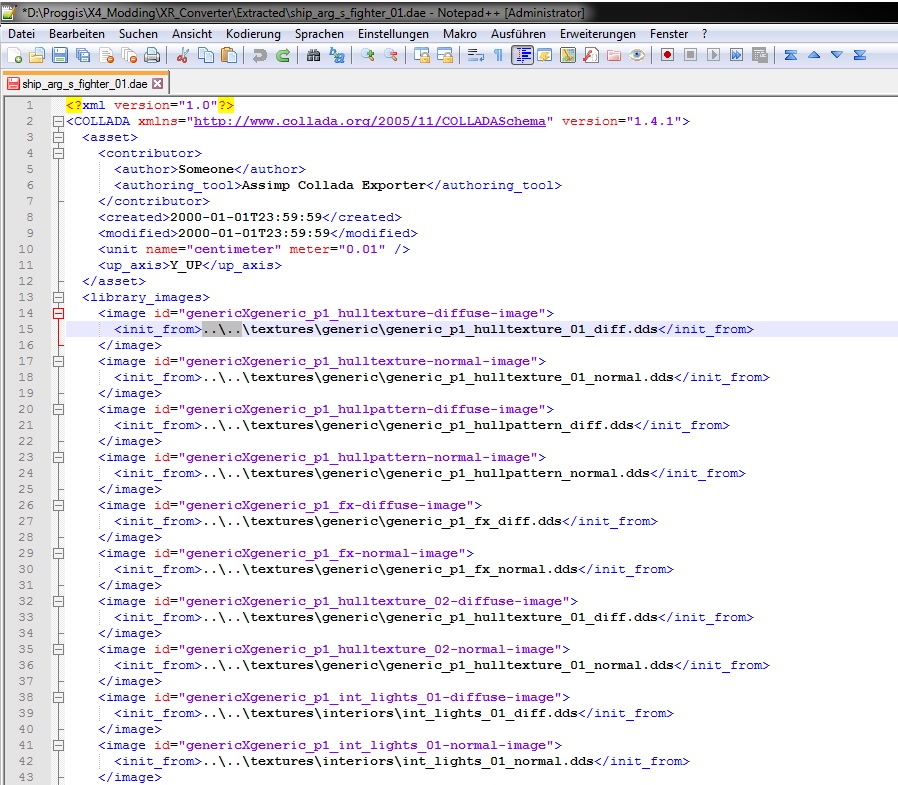898x785 pixels.
Task: Select the ship_arg_s_fighter_01.dae tab
Action: pyautogui.click(x=85, y=84)
